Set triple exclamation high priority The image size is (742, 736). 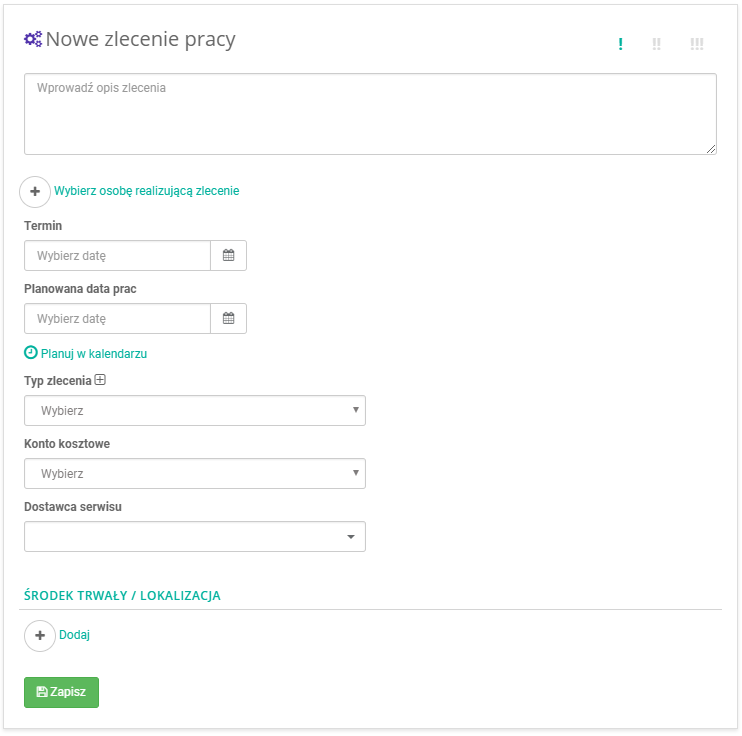click(697, 44)
